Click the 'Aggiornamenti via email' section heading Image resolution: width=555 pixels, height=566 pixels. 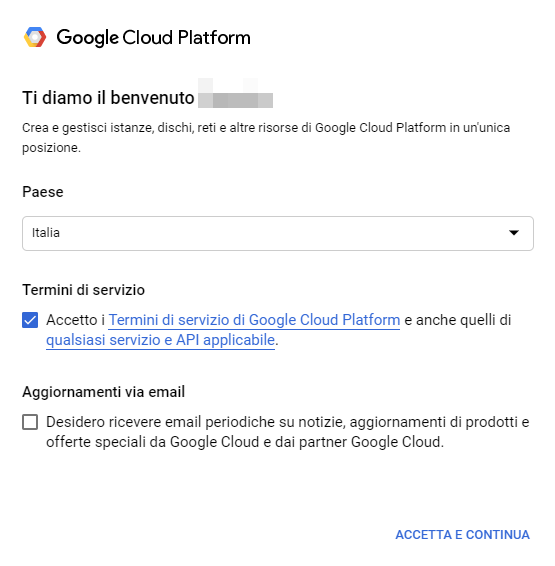pyautogui.click(x=104, y=392)
